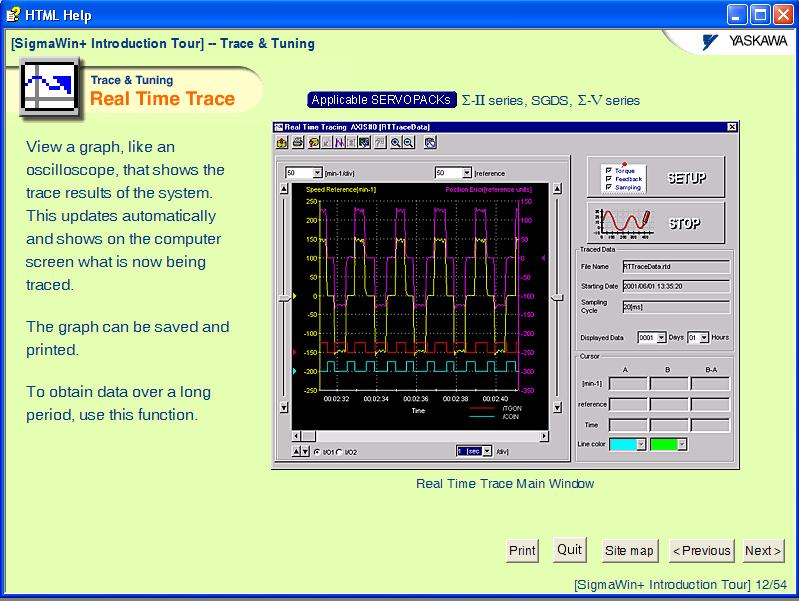Click the Cursor A min-1 value field
This screenshot has height=601, width=799.
pyautogui.click(x=628, y=384)
